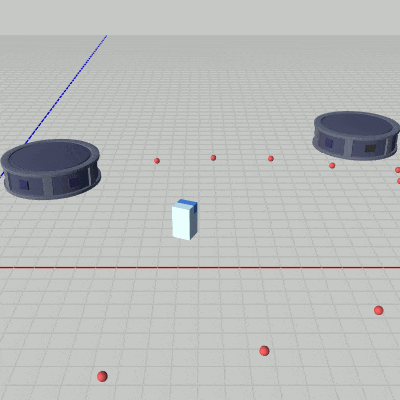Click the red sphere just below the right platform
The width and height of the screenshot is (400, 400).
[332, 165]
